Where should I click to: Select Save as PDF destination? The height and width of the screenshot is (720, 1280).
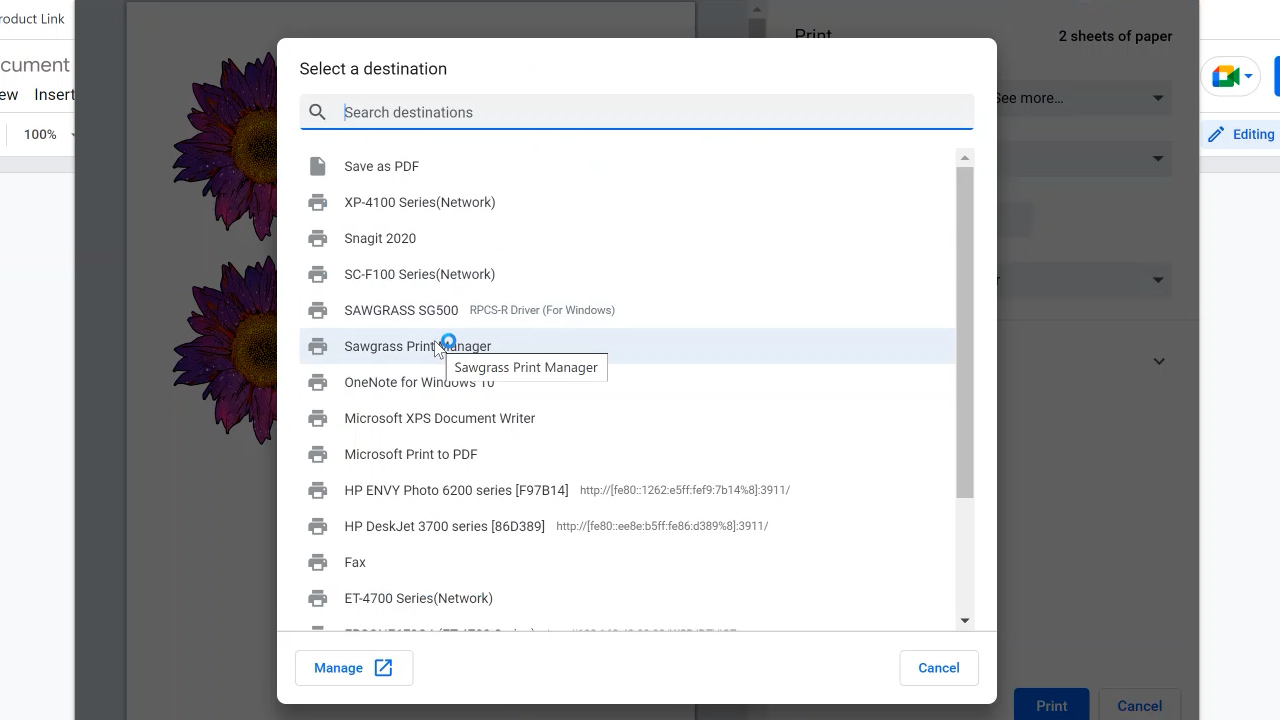point(627,166)
